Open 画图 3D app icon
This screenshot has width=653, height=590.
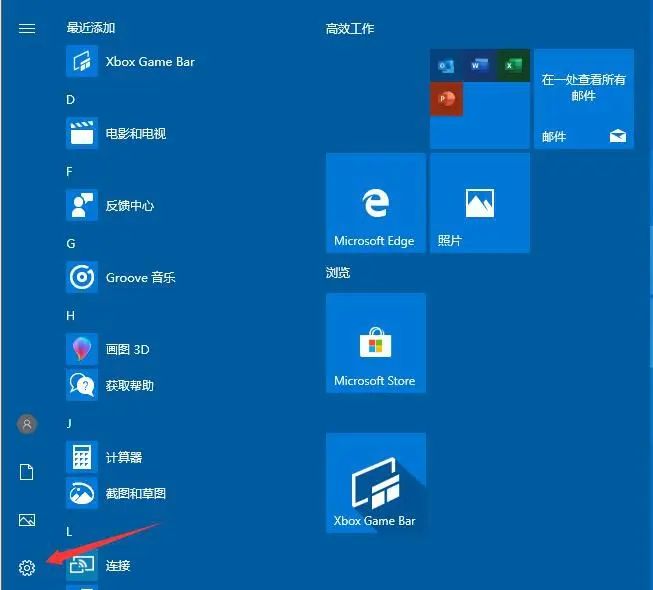(82, 349)
